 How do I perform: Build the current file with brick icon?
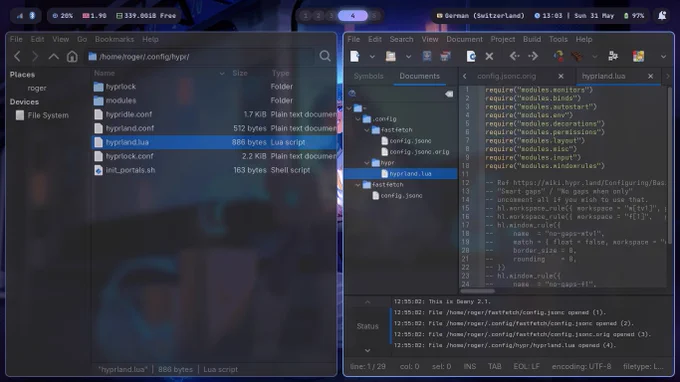click(x=577, y=56)
